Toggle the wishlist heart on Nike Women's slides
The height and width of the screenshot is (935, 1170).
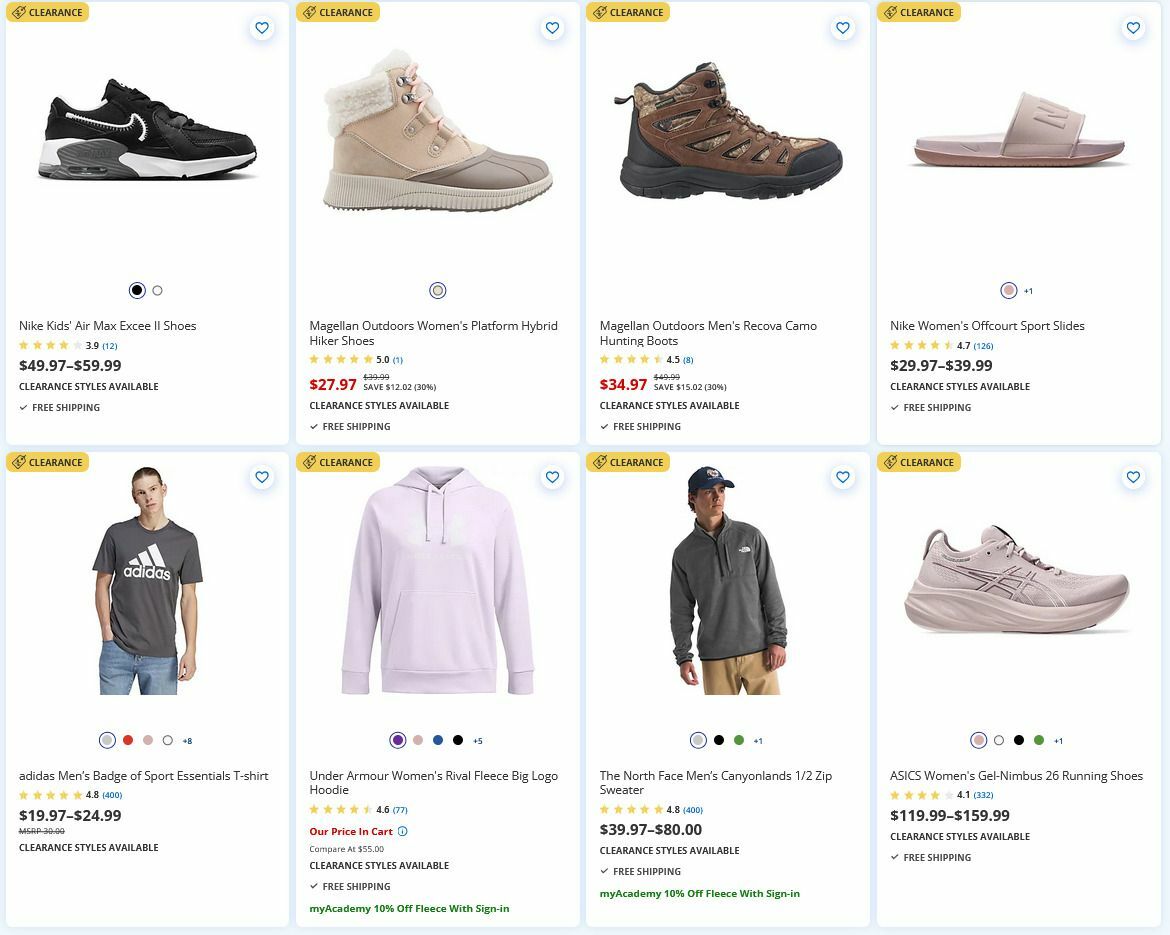(x=1133, y=28)
